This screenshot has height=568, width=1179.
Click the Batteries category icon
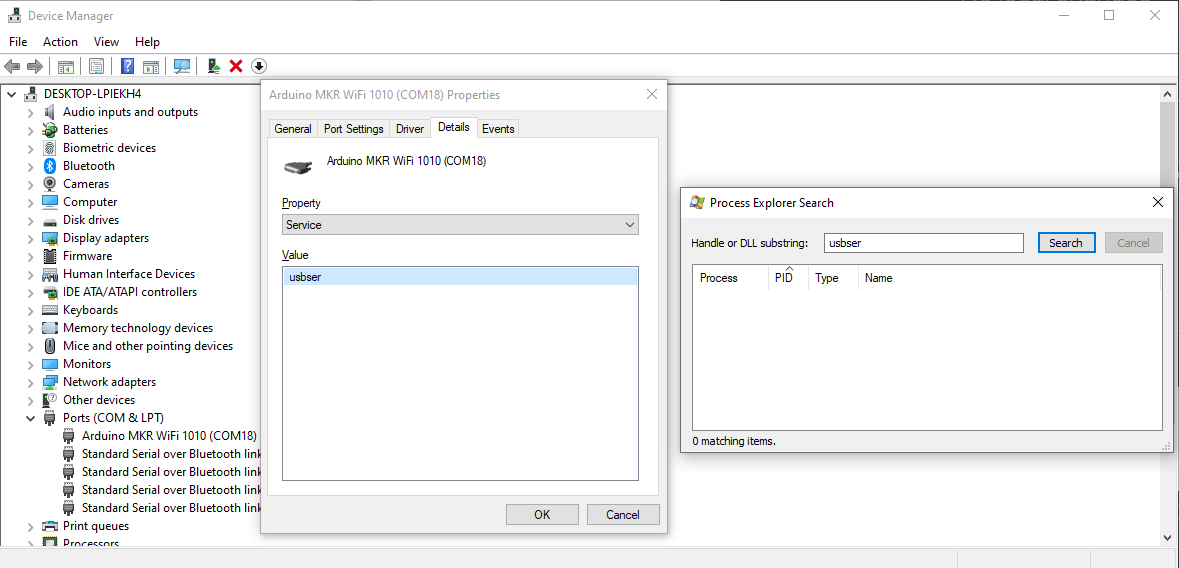click(50, 130)
